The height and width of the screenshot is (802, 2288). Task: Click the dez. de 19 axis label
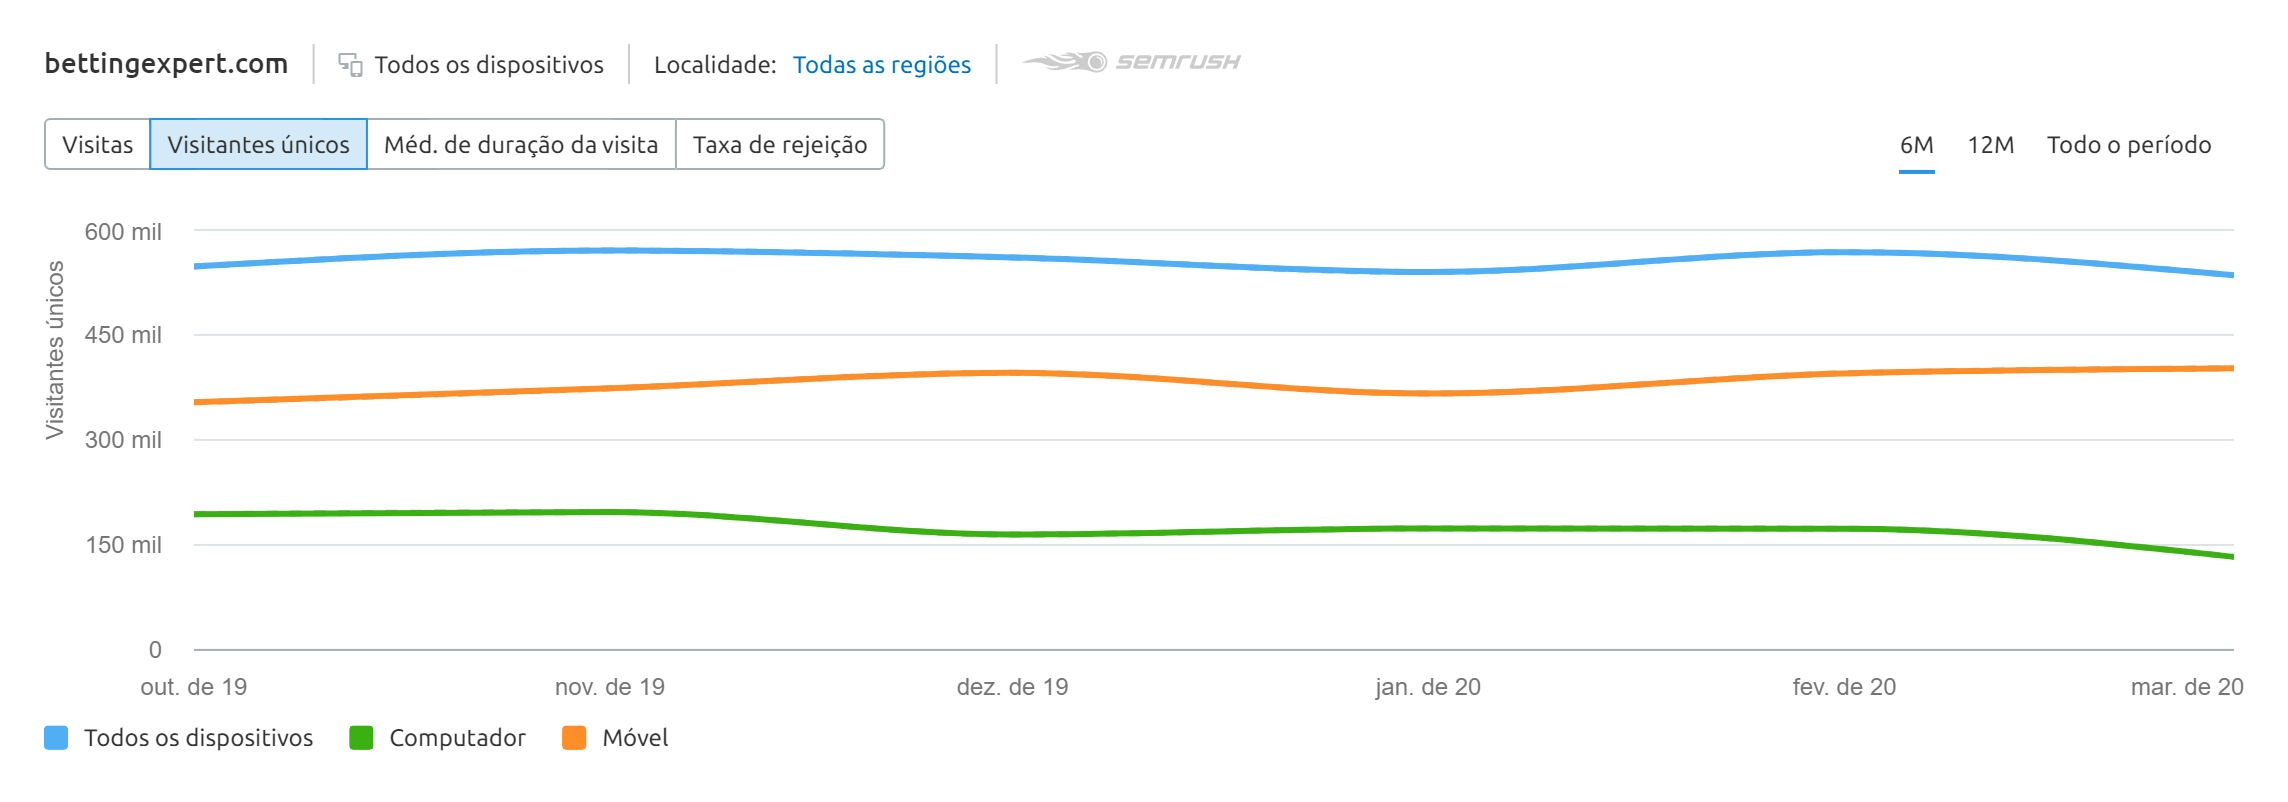pyautogui.click(x=1012, y=687)
